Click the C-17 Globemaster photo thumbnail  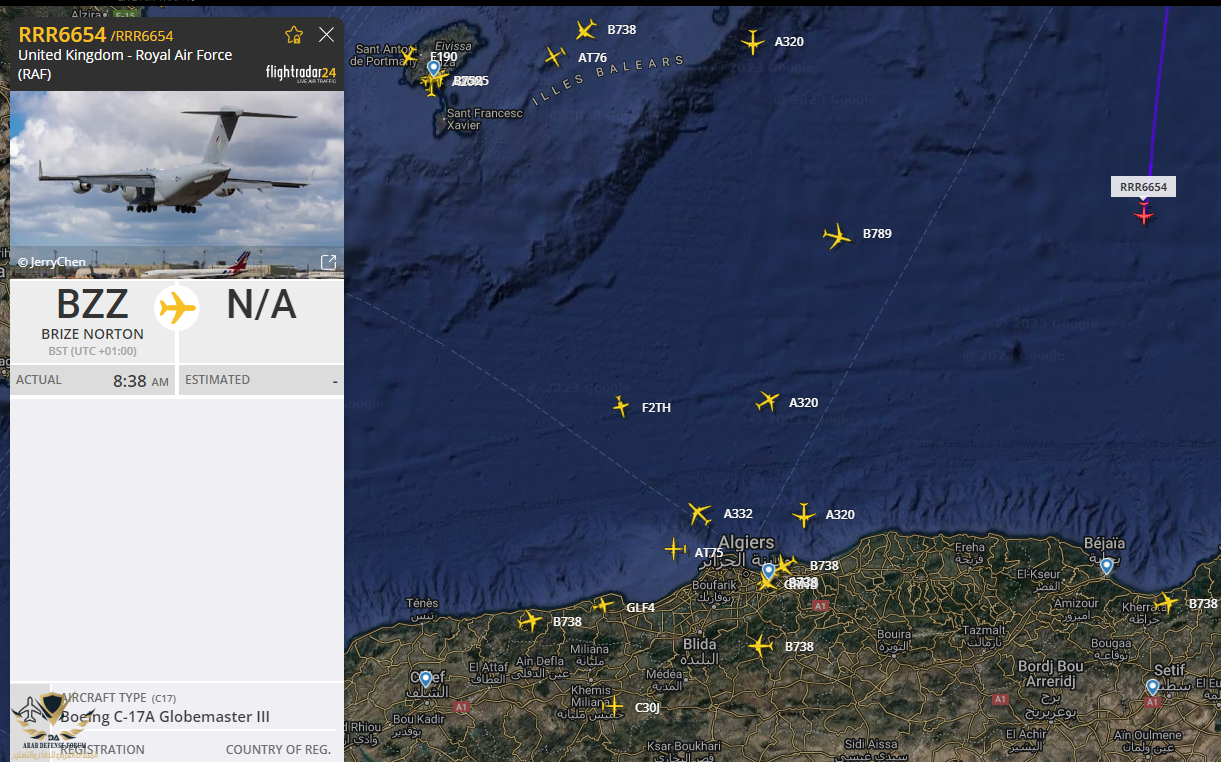tap(177, 185)
